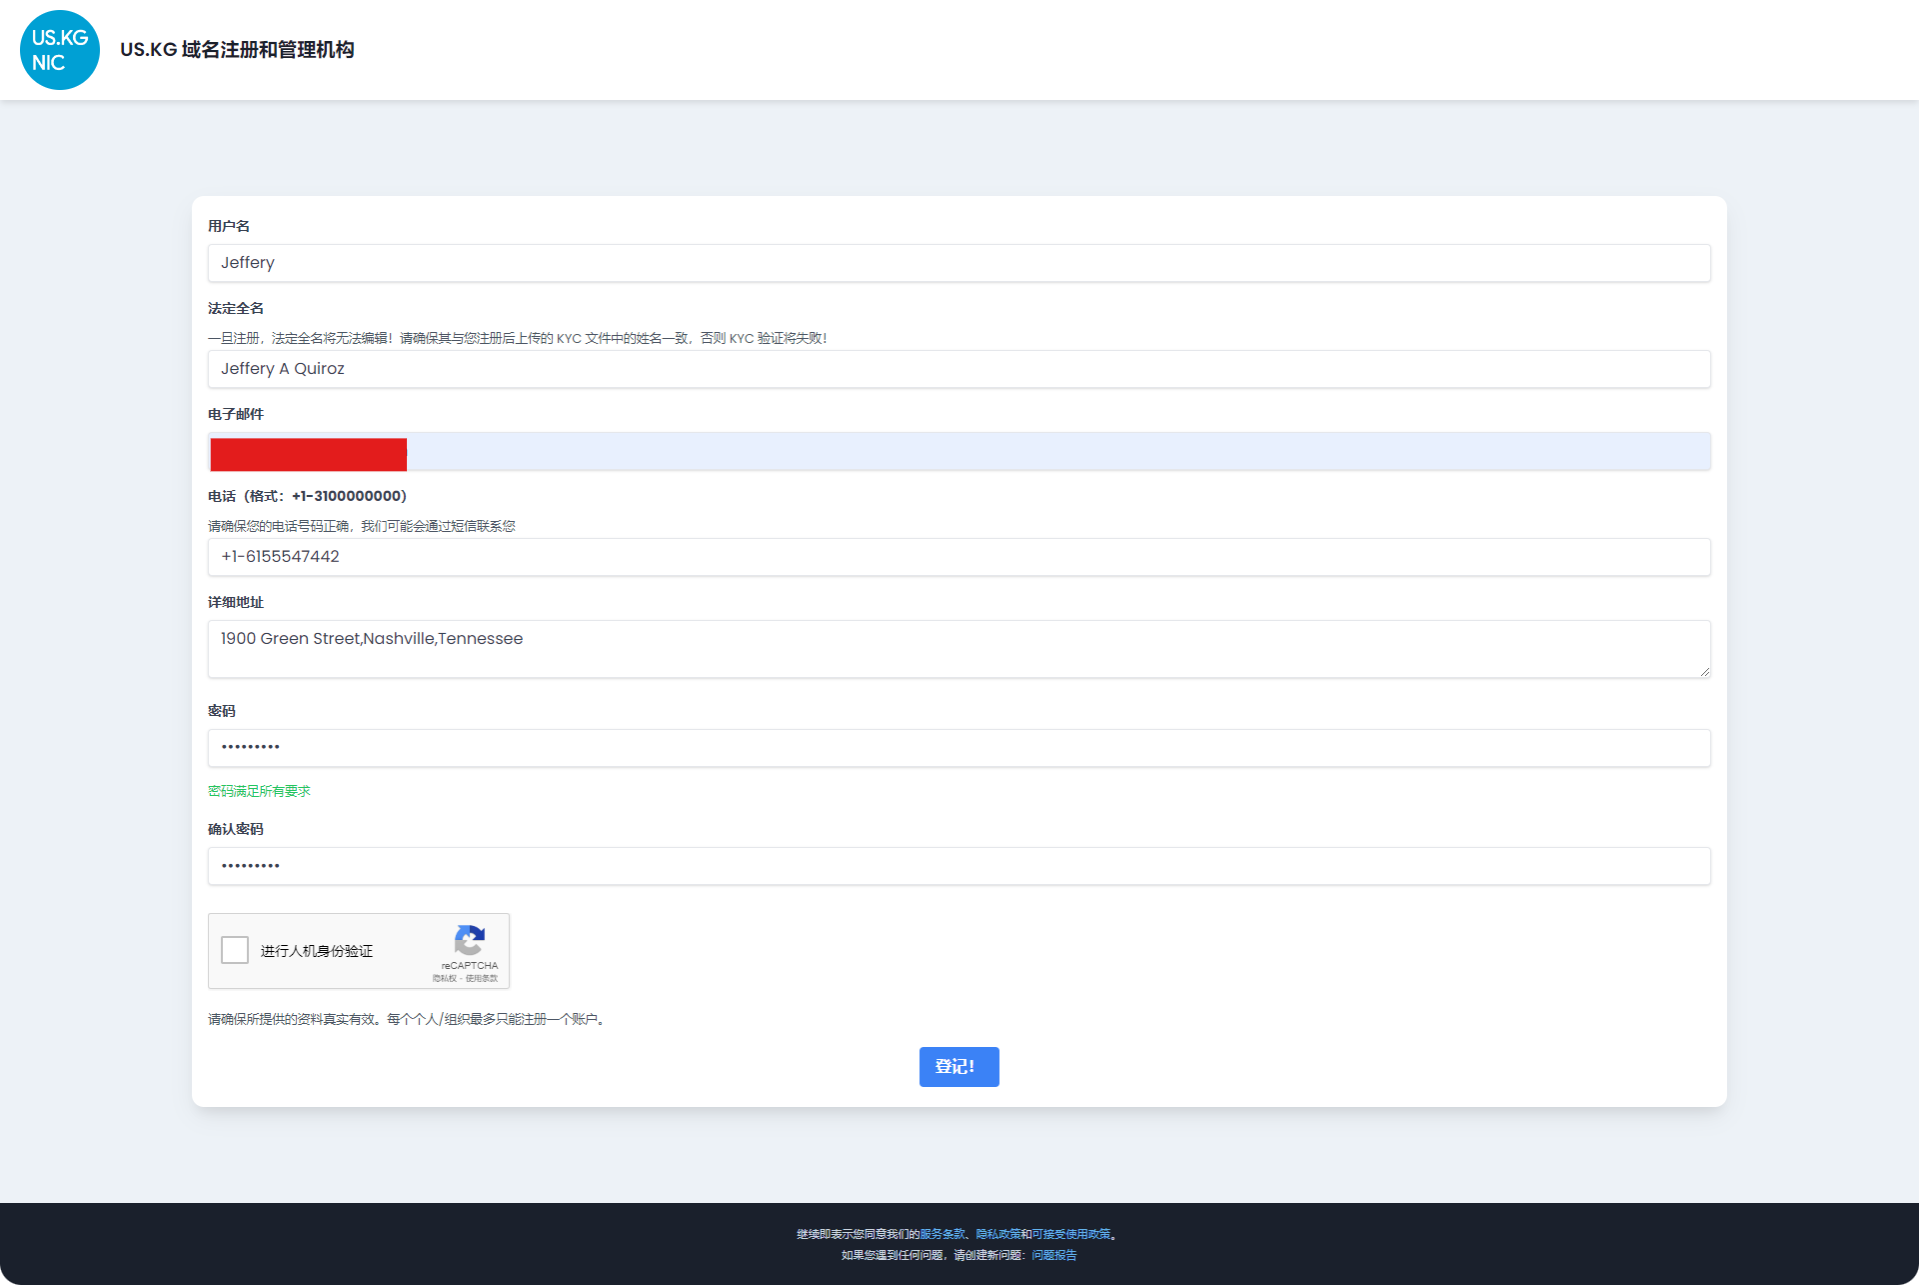Click the 电话 format label text
Screen dimensions: 1919x1285
click(x=307, y=496)
